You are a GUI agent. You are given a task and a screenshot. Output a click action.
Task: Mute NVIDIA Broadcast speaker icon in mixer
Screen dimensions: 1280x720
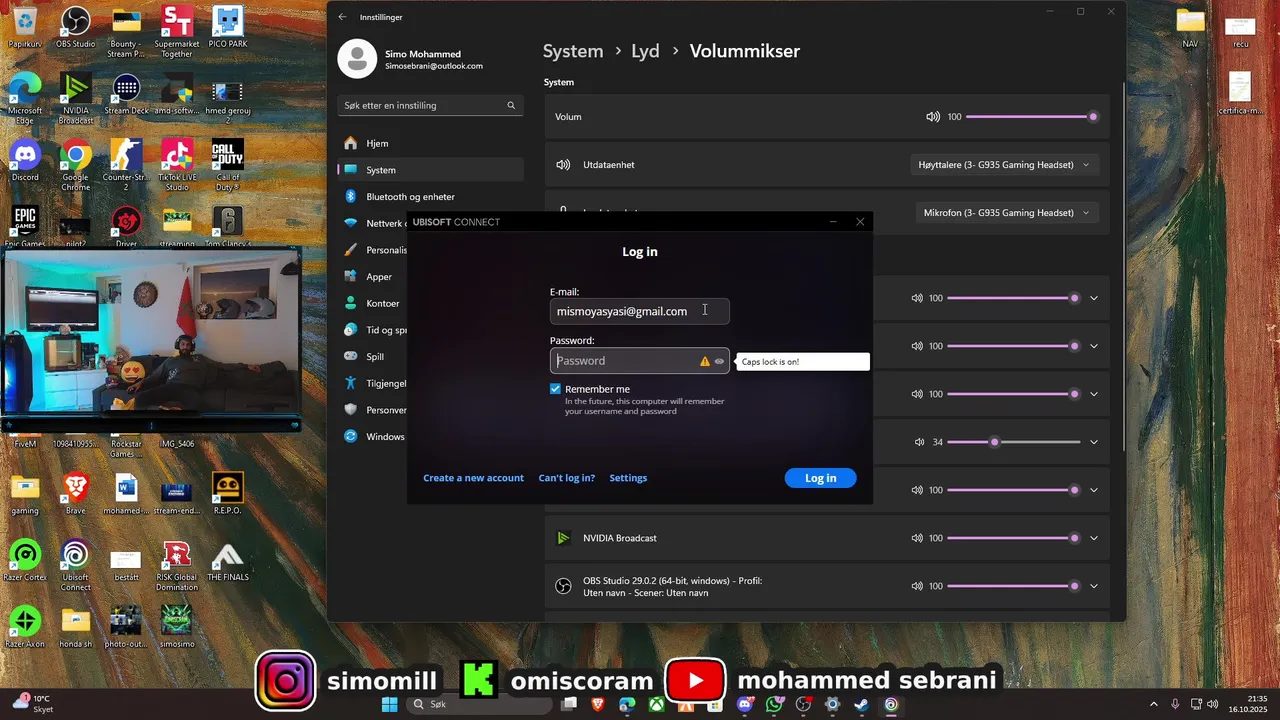[x=917, y=538]
